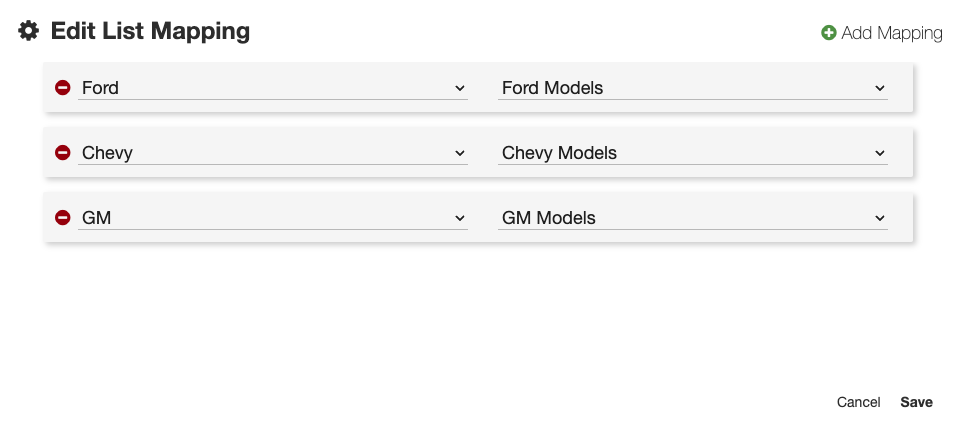Viewport: 956px width, 430px height.
Task: Click the gear icon beside Edit List Mapping
Action: click(x=29, y=32)
